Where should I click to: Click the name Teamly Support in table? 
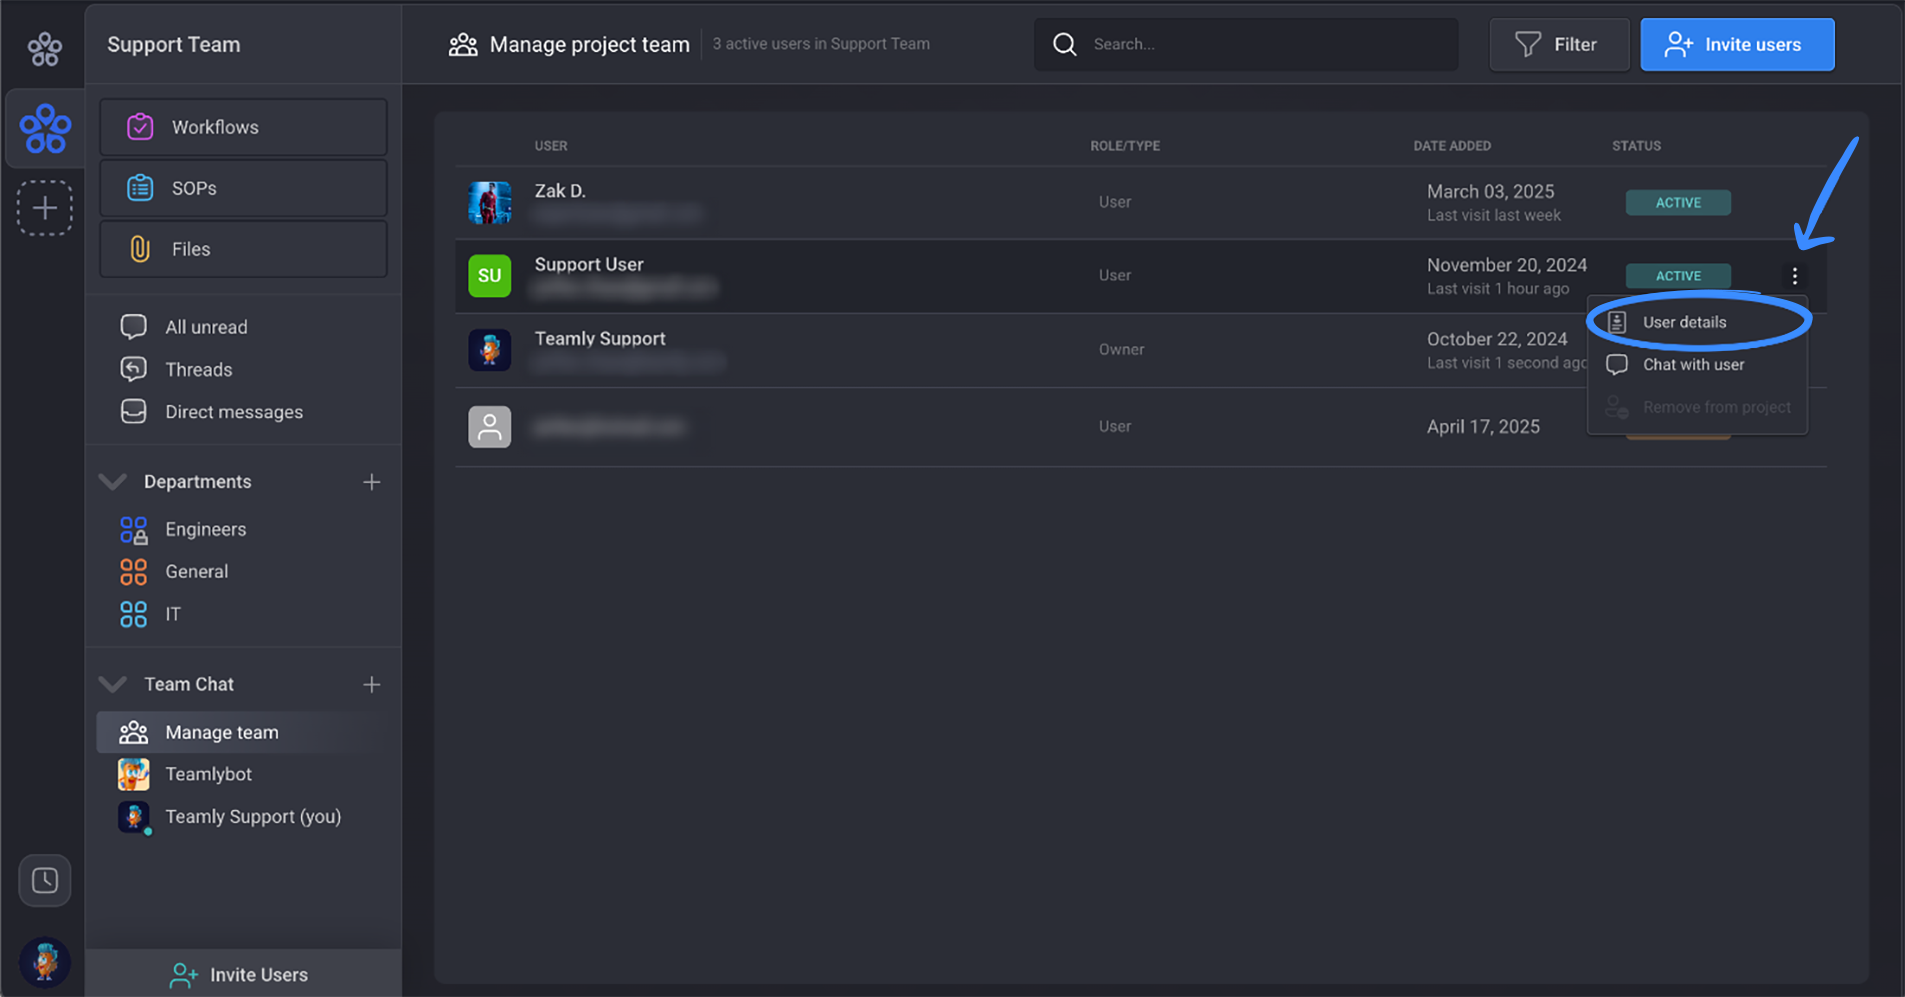click(x=600, y=338)
